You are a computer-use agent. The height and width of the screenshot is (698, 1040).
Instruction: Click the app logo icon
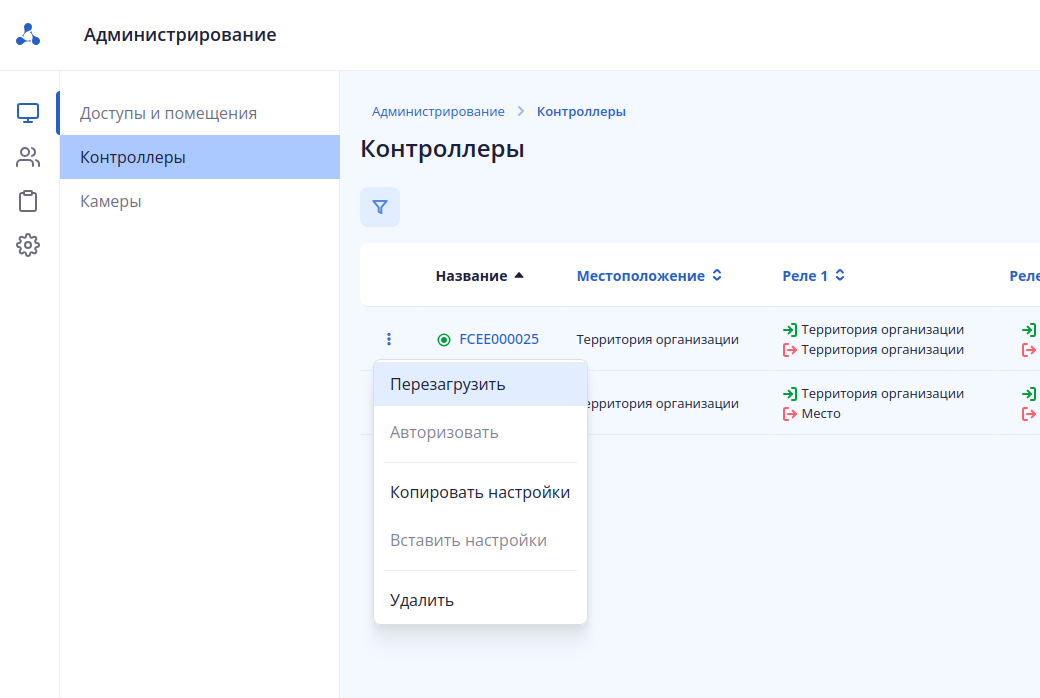[28, 36]
